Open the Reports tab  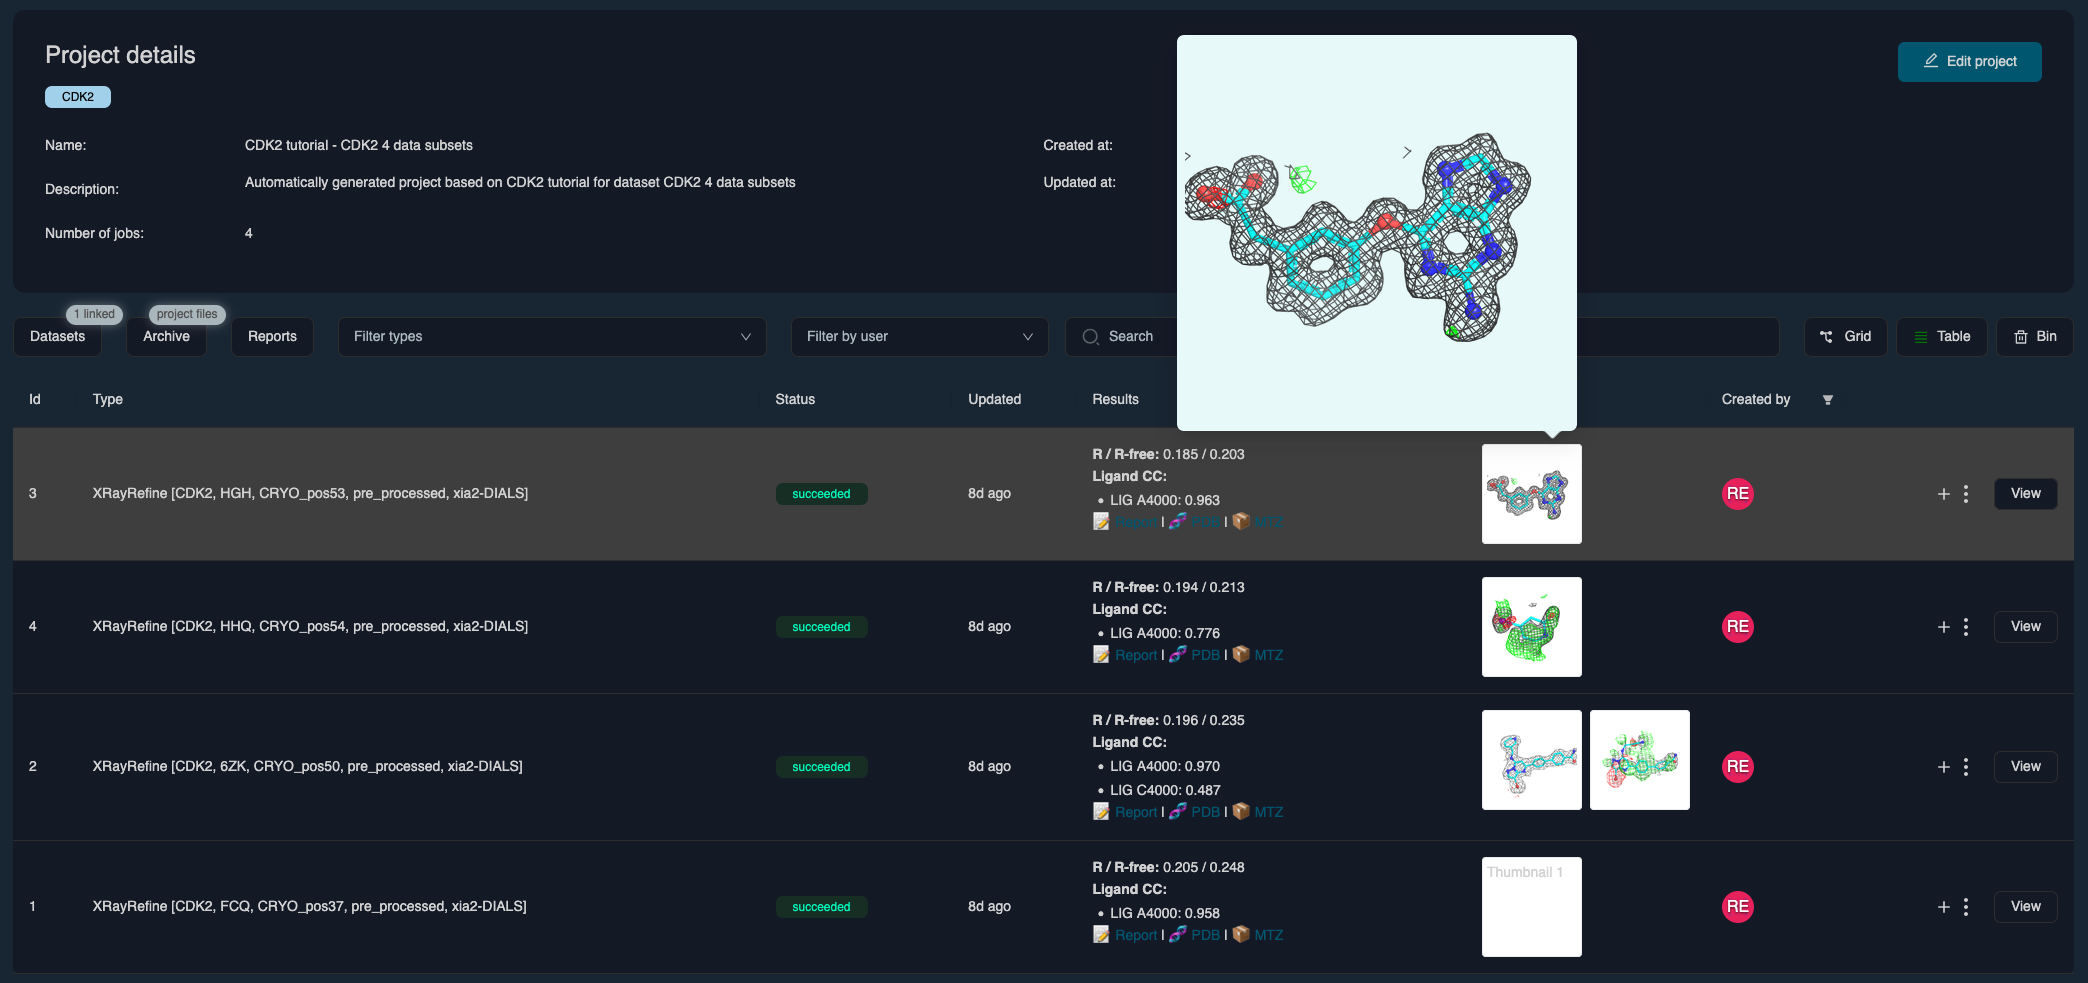272,337
